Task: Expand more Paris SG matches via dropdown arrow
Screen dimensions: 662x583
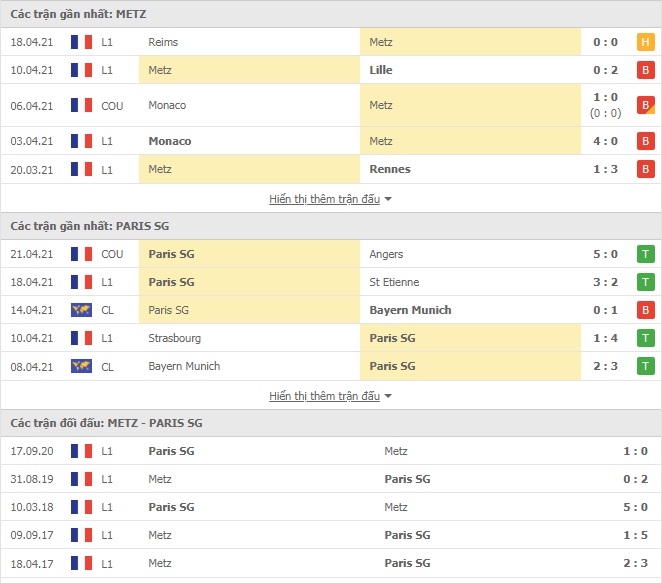Action: click(x=388, y=396)
